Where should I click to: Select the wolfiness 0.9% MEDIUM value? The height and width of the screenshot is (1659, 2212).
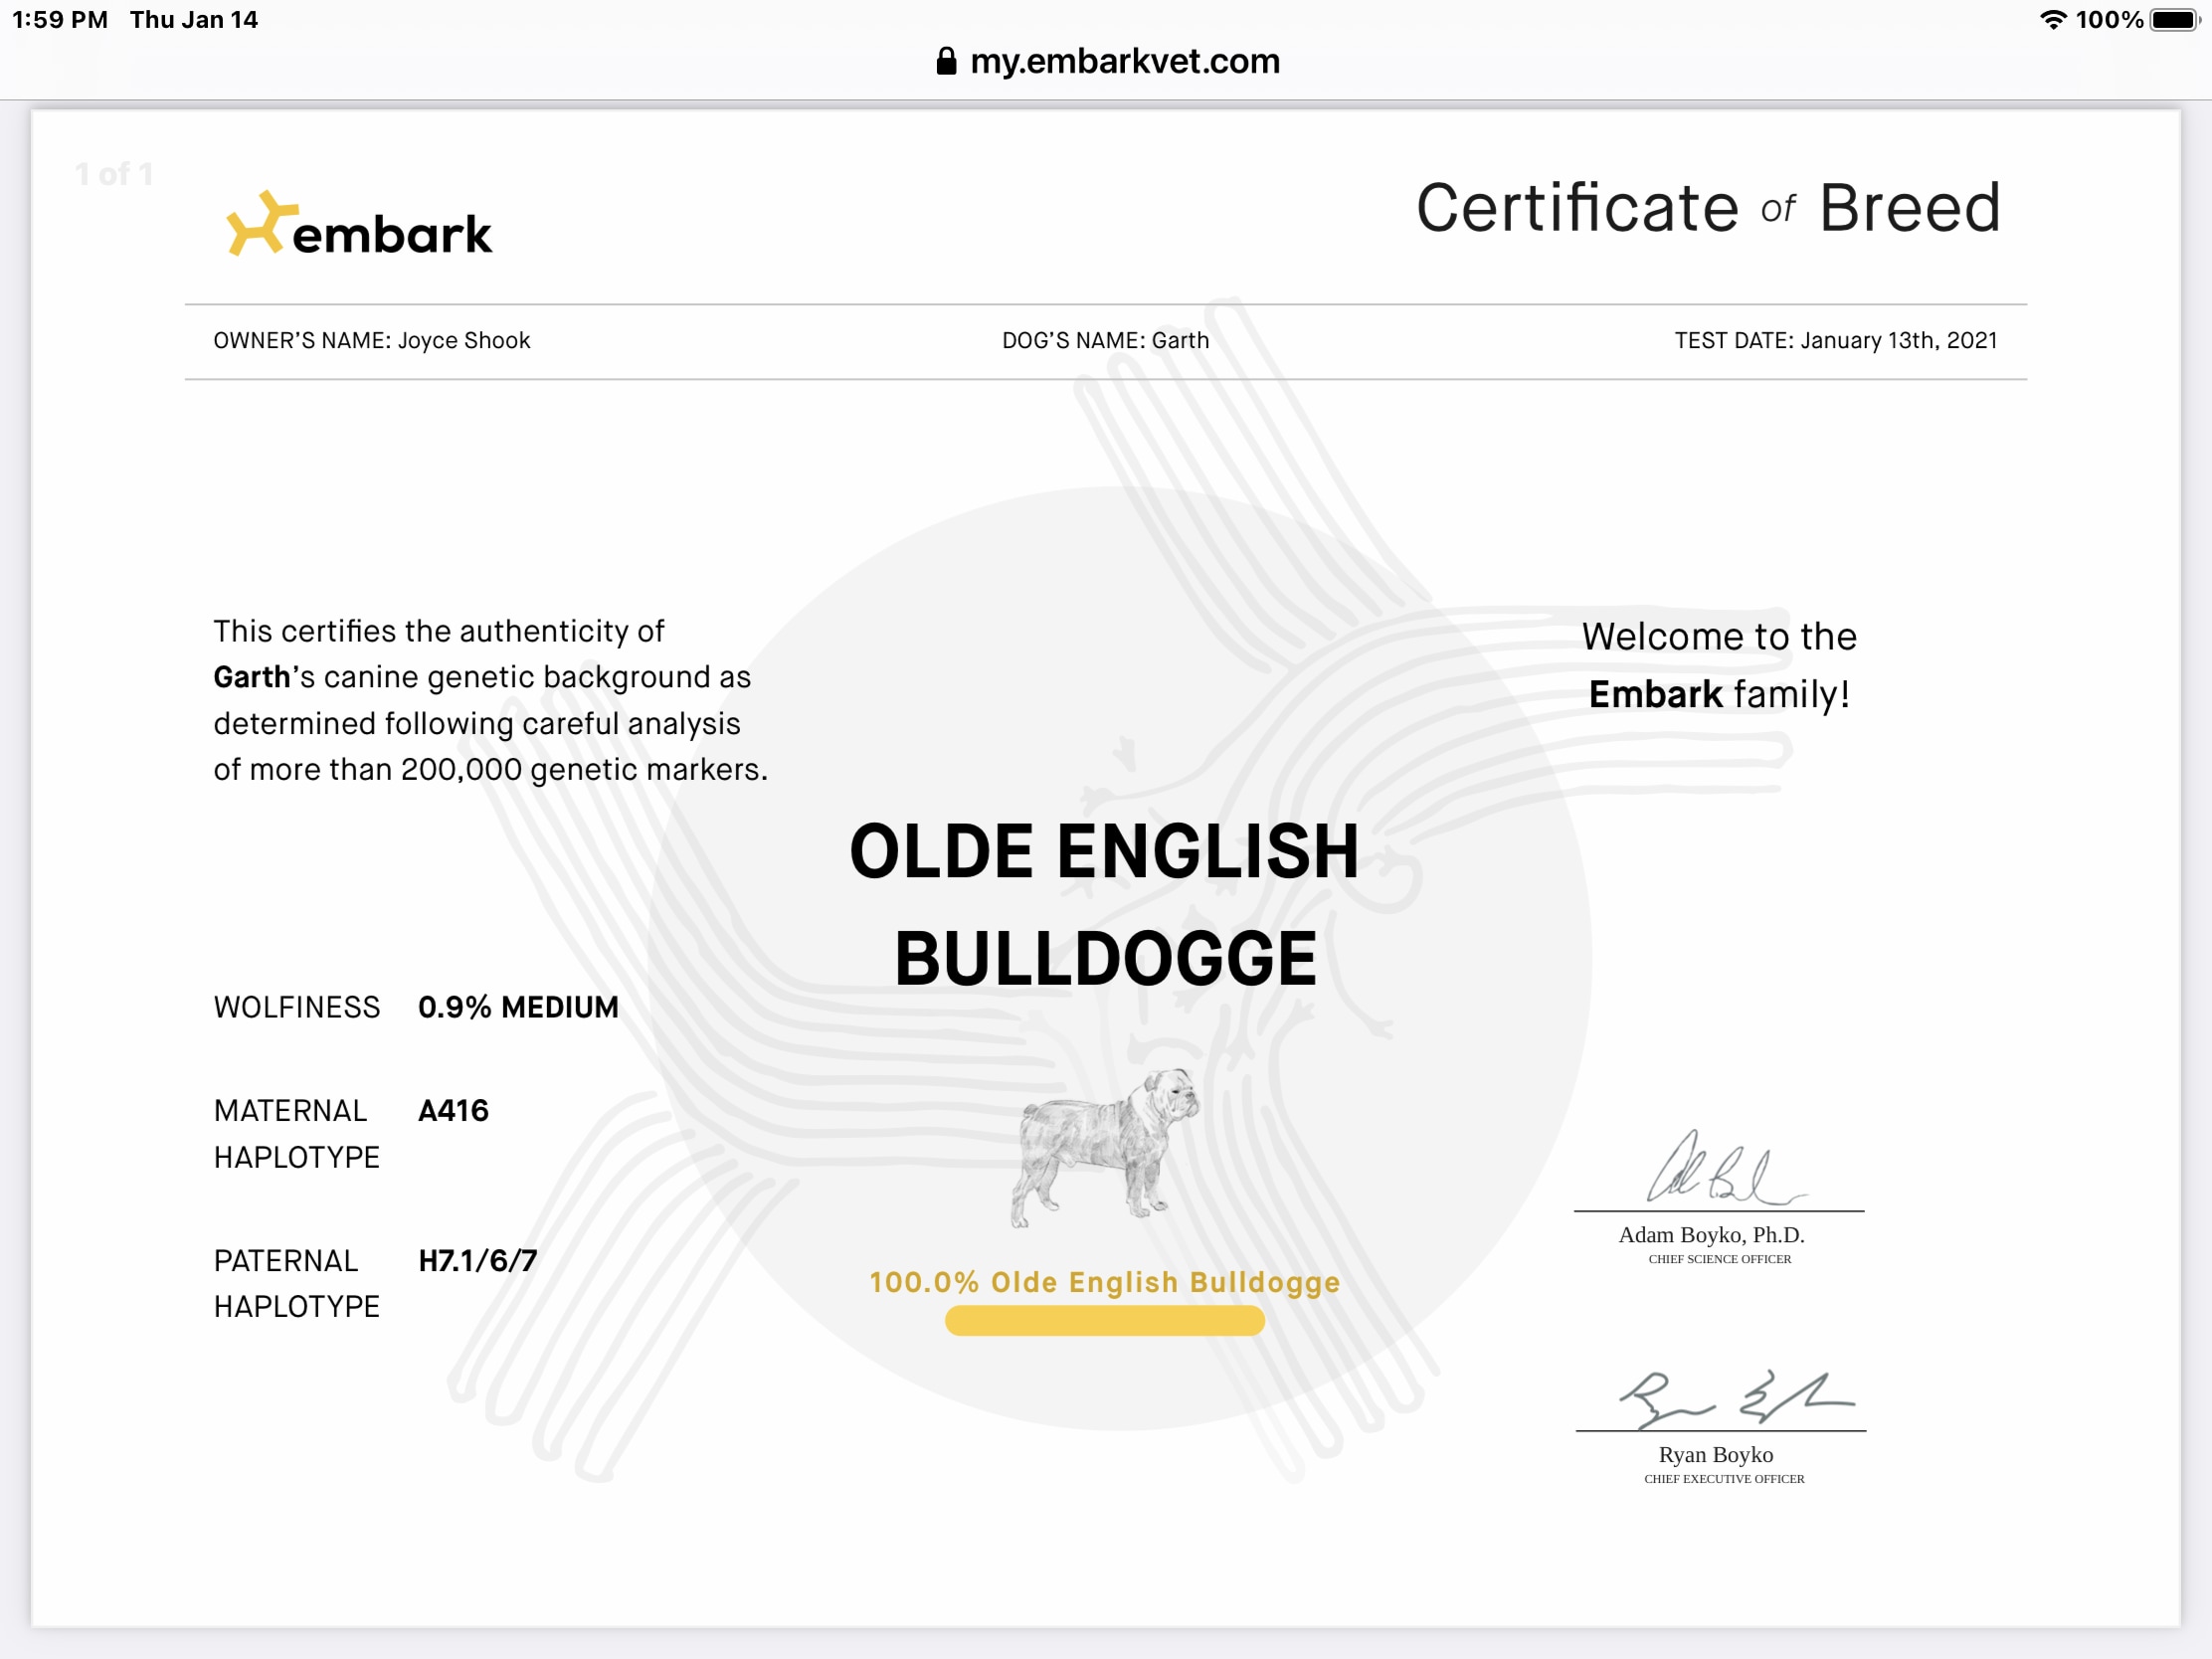pyautogui.click(x=518, y=1007)
